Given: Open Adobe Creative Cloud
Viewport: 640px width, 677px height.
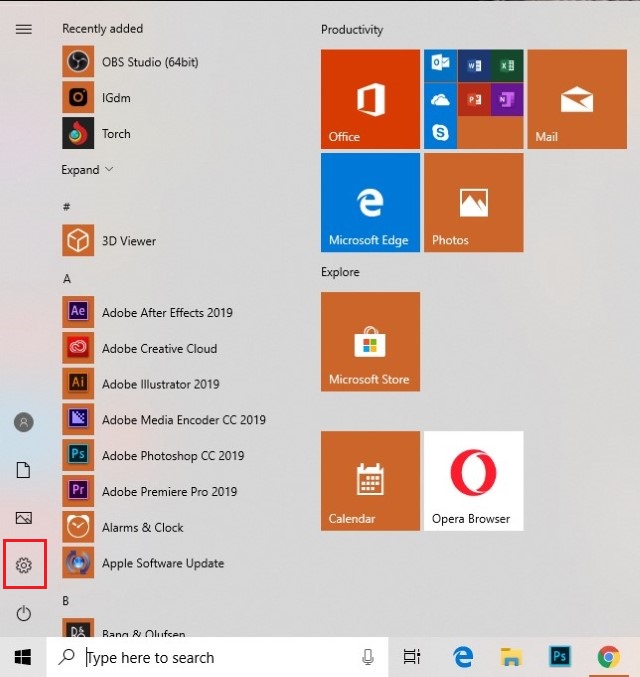Looking at the screenshot, I should click(x=139, y=348).
